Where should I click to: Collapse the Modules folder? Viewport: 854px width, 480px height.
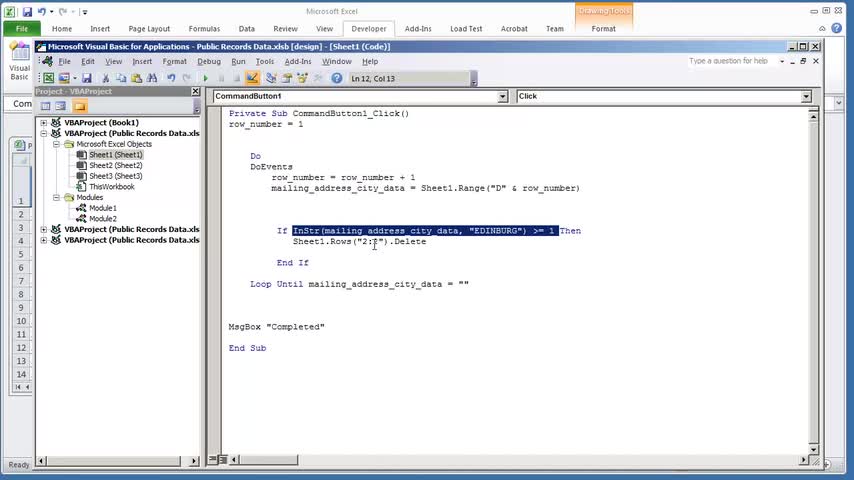coord(56,198)
